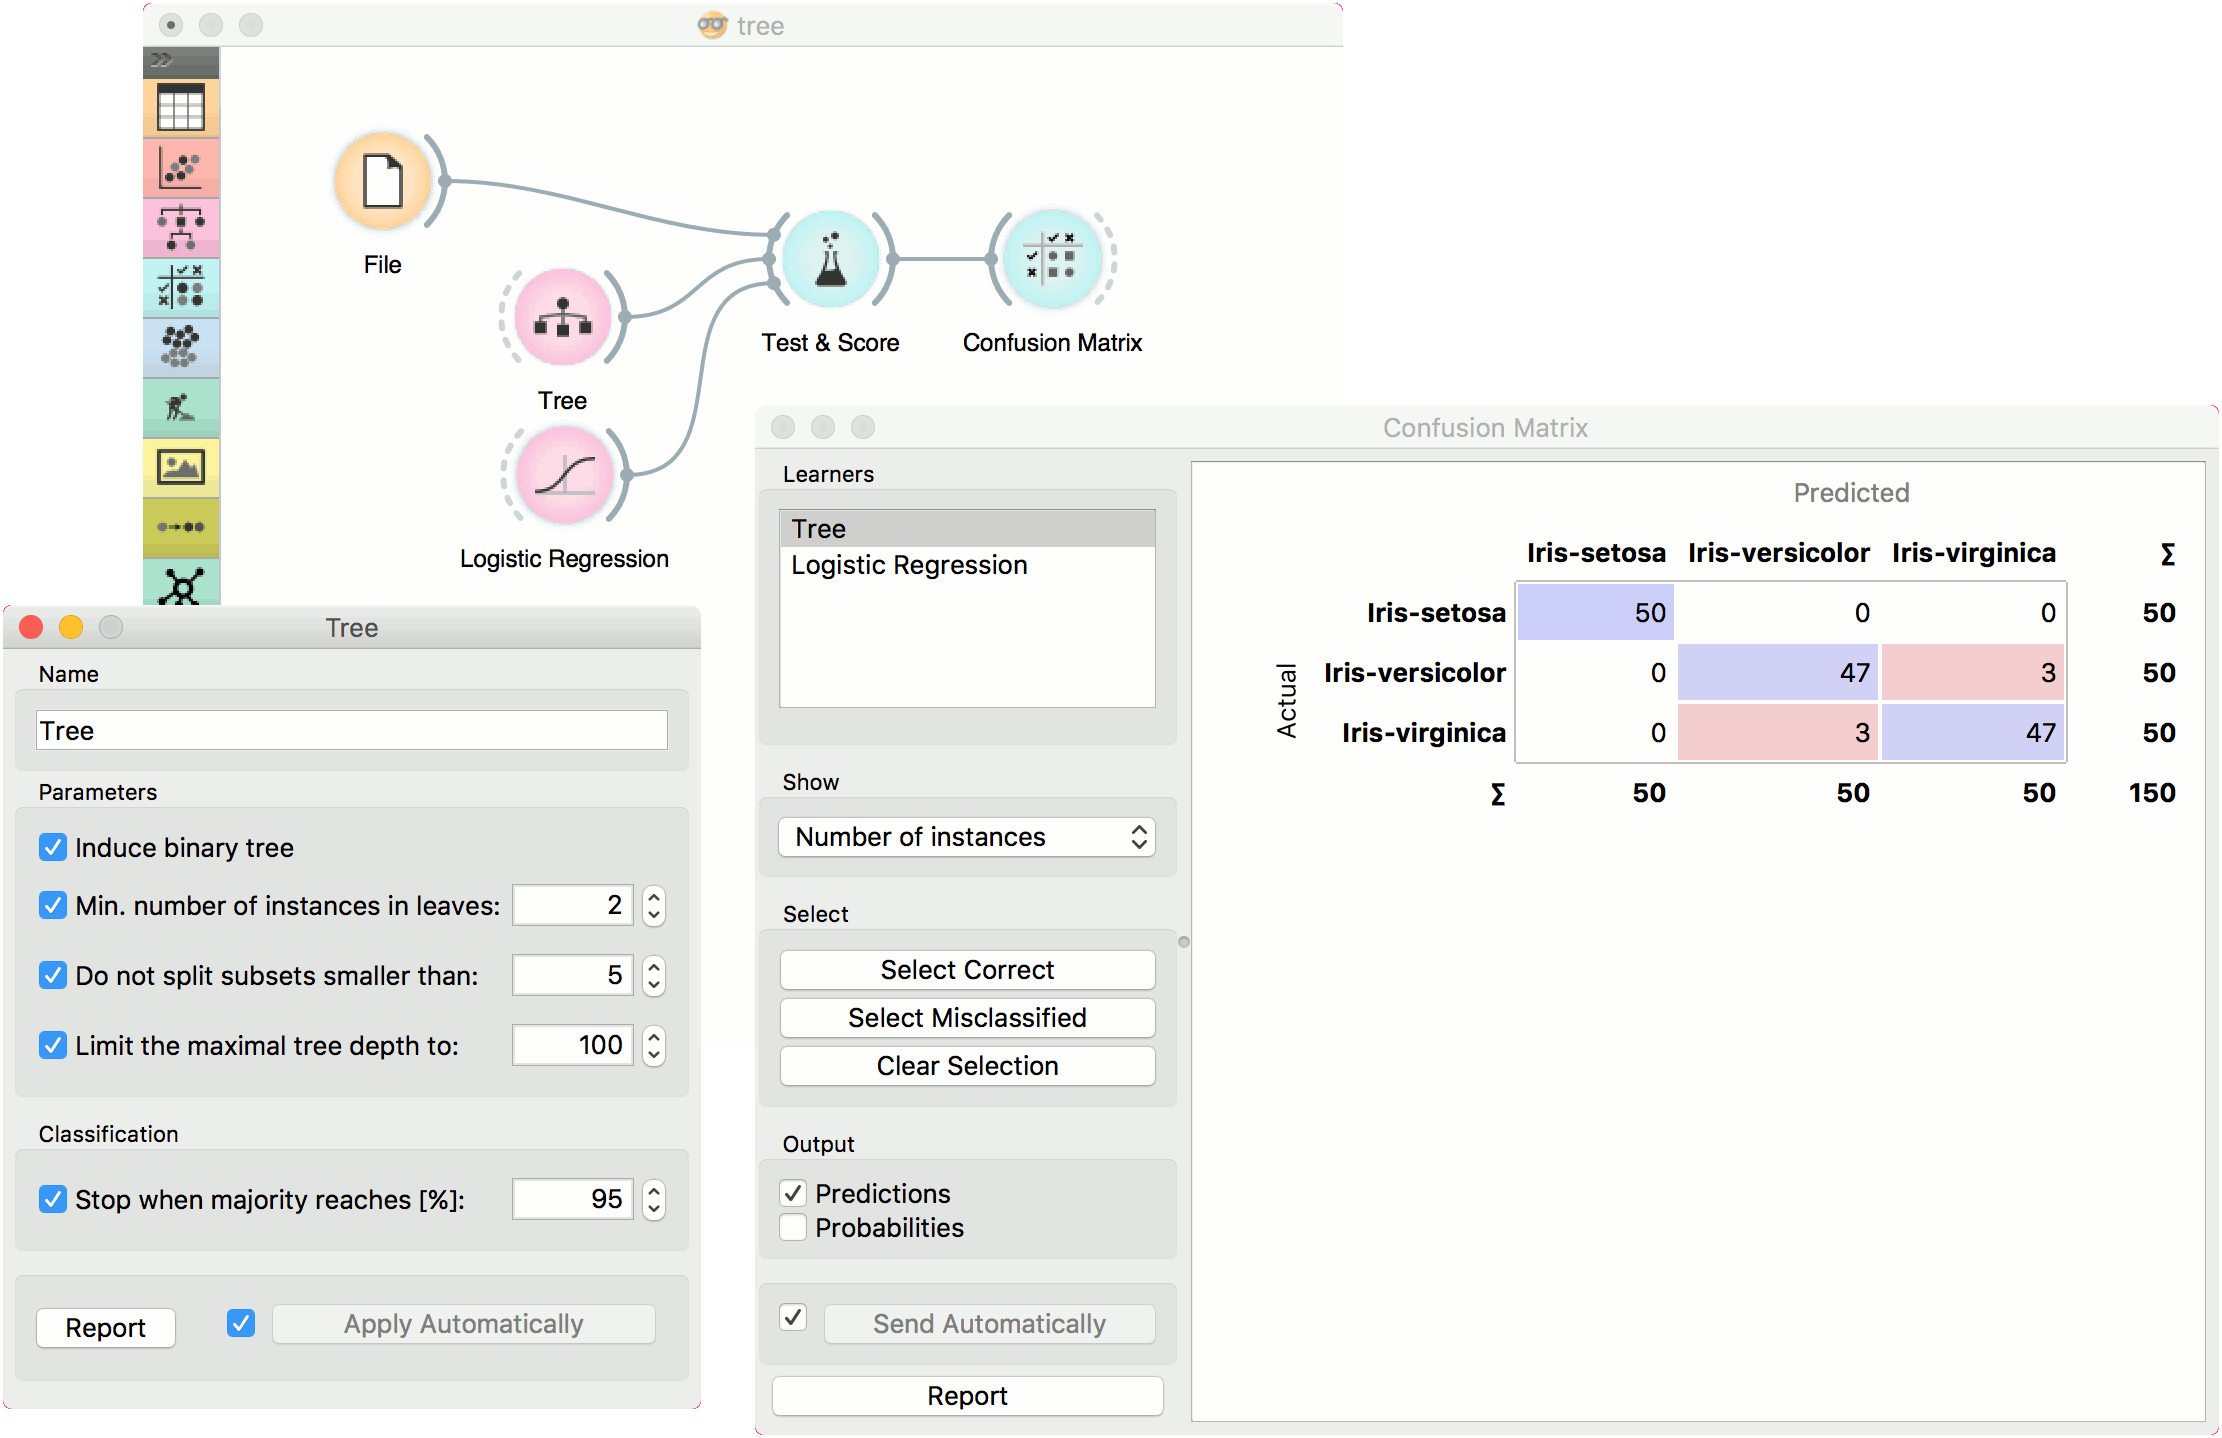The image size is (2222, 1438).
Task: Click the Select Misclassified button
Action: (967, 1017)
